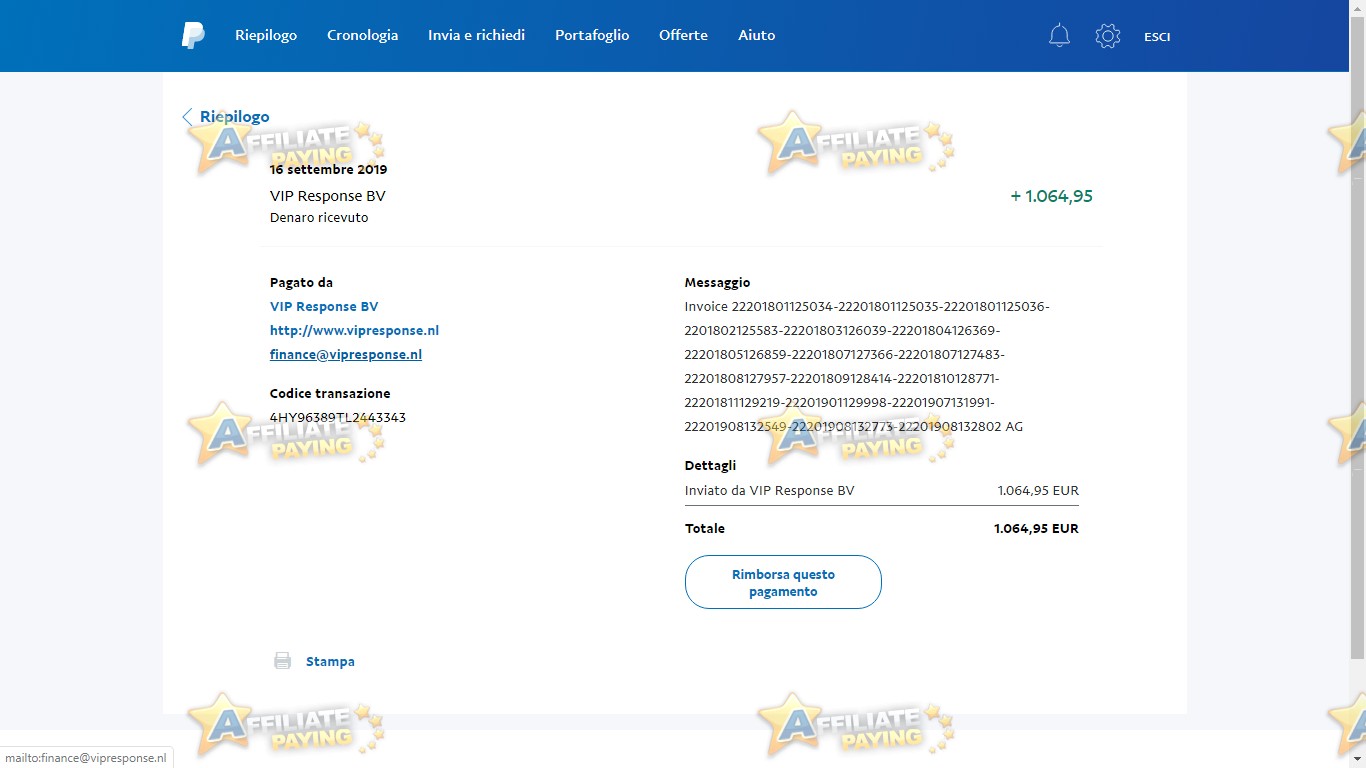Click the PayPal logo icon
The height and width of the screenshot is (768, 1366).
pyautogui.click(x=193, y=36)
